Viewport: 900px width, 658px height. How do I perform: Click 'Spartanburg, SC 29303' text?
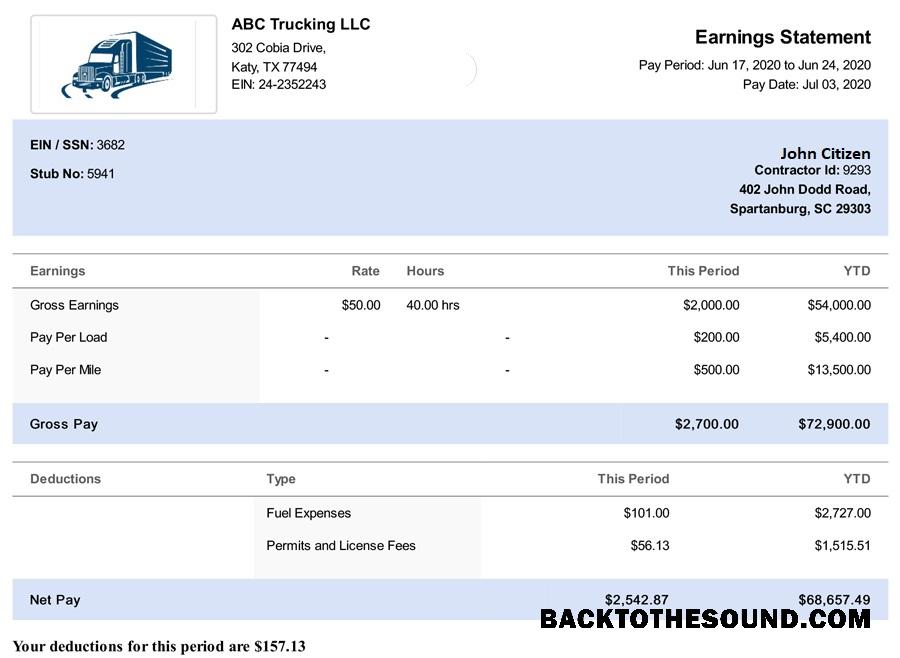[800, 208]
